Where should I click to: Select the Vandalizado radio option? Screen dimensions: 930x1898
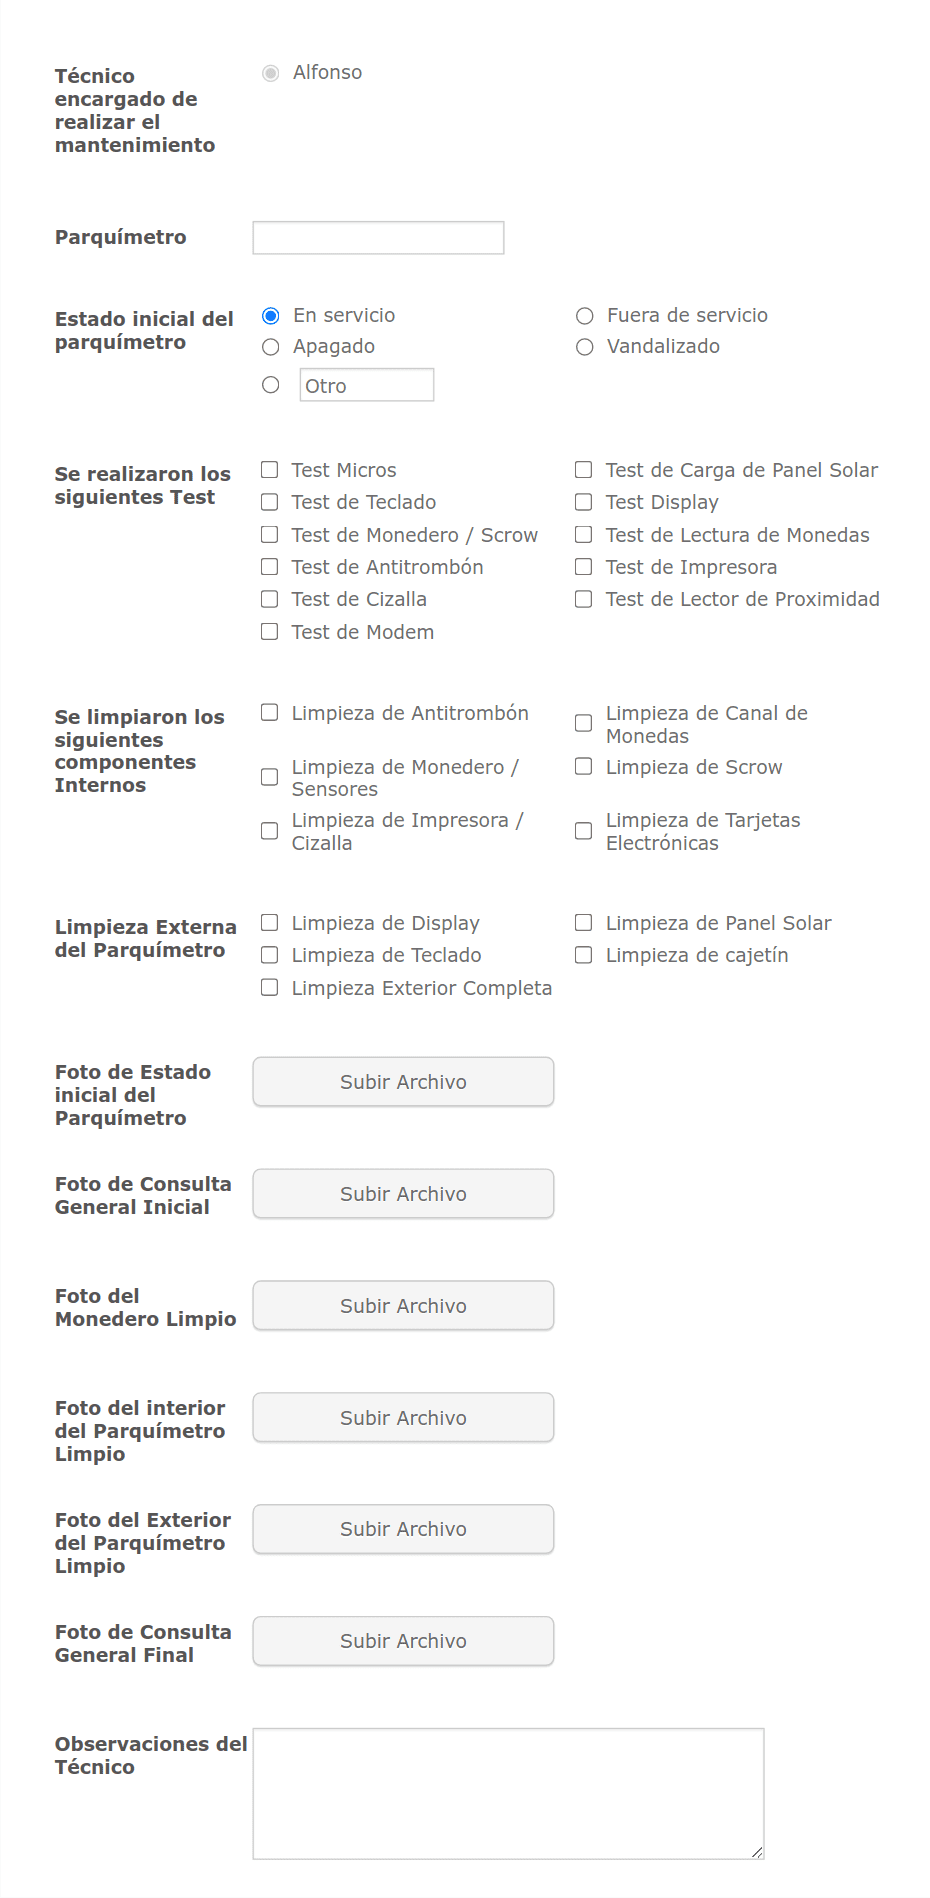585,347
